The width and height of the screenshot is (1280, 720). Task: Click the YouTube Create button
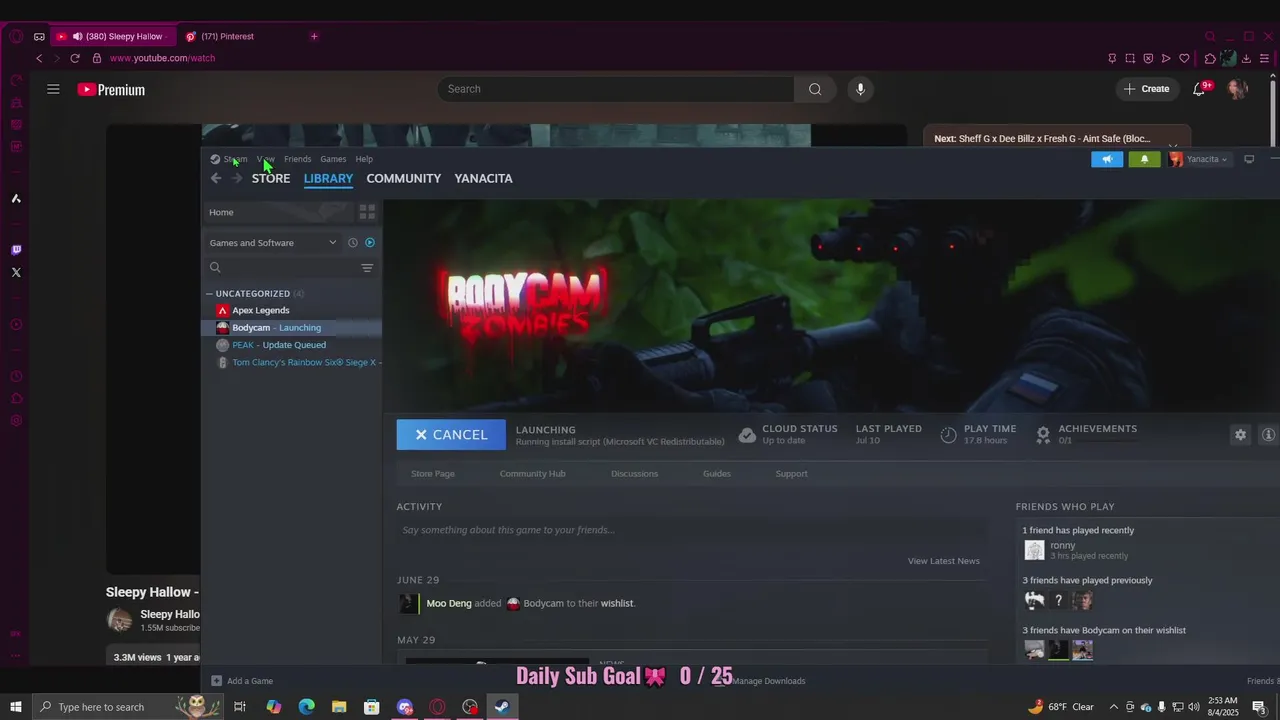coord(1146,89)
